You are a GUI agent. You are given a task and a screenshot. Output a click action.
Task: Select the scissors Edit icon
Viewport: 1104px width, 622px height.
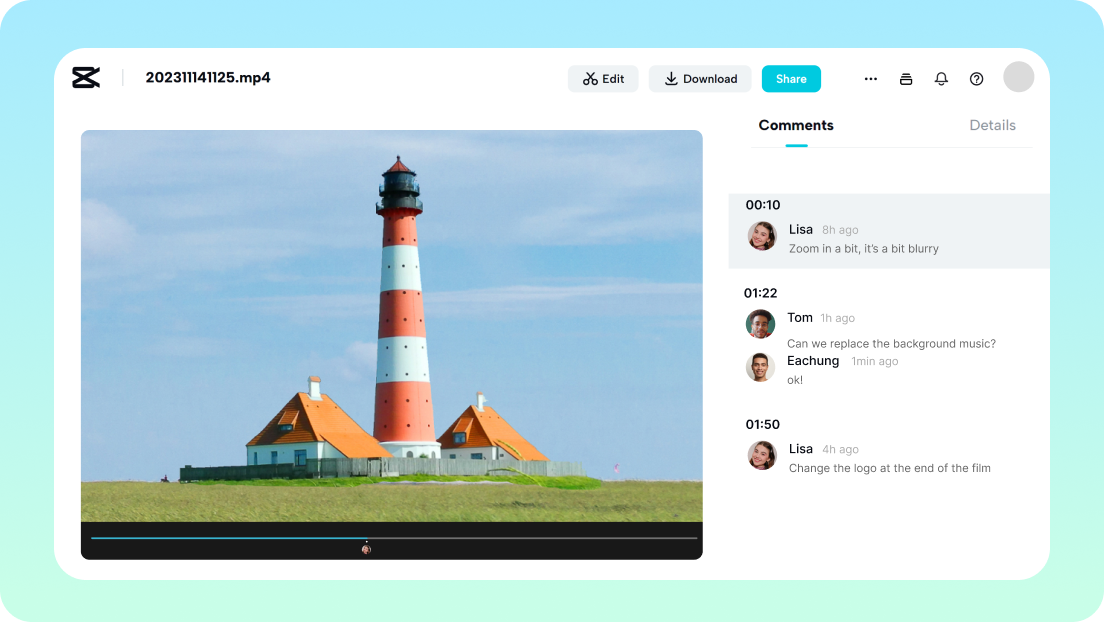click(588, 78)
